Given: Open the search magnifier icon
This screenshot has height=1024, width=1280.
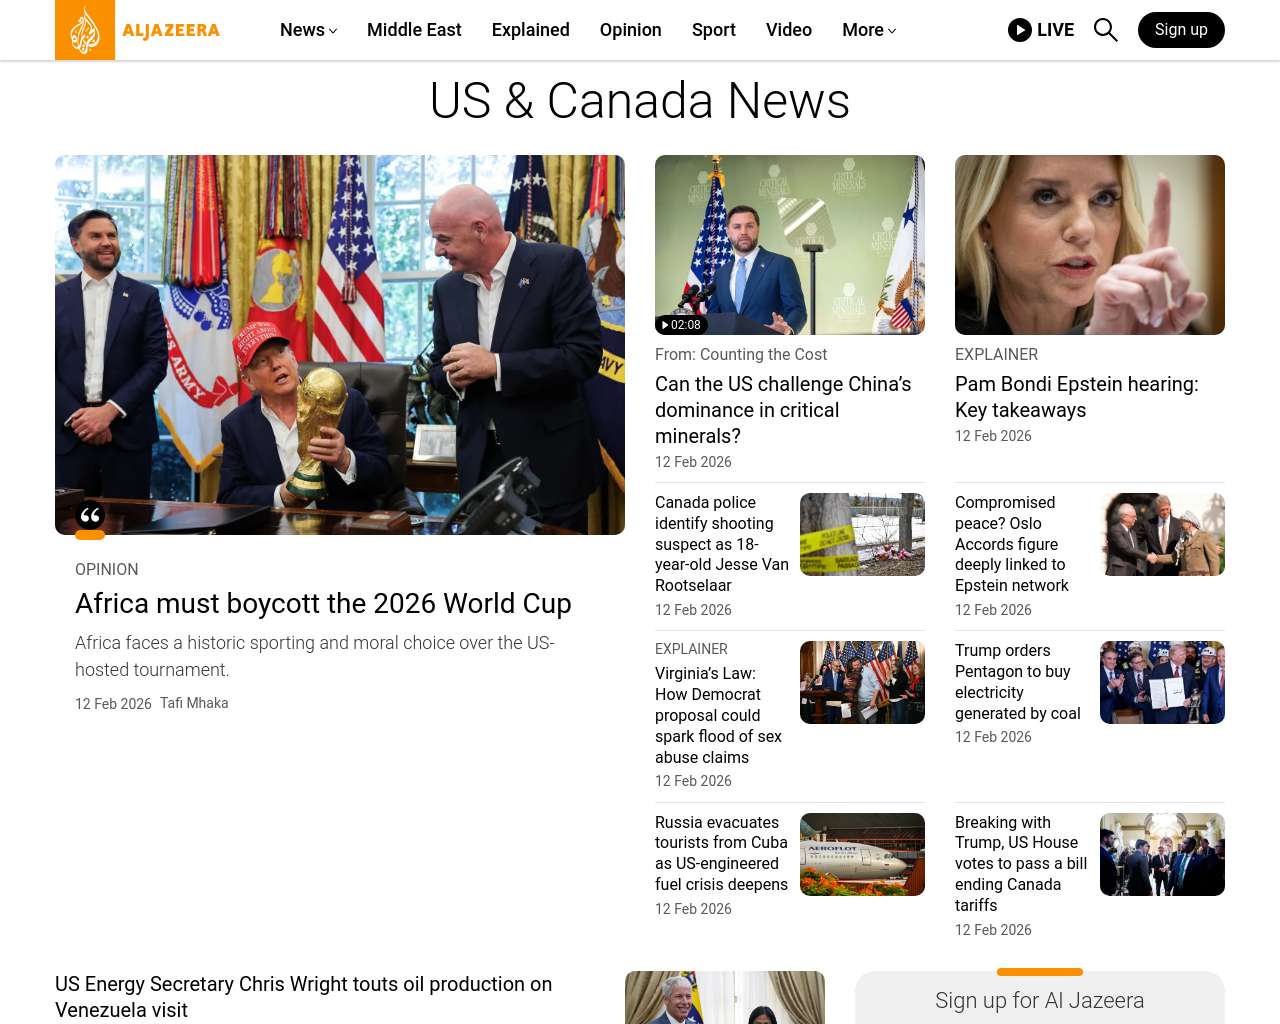Looking at the screenshot, I should point(1105,30).
